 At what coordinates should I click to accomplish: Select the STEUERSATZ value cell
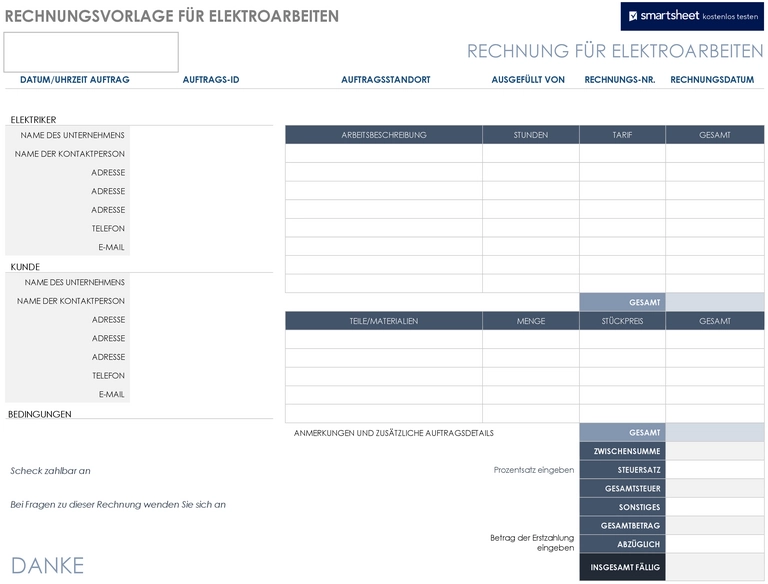[x=715, y=470]
